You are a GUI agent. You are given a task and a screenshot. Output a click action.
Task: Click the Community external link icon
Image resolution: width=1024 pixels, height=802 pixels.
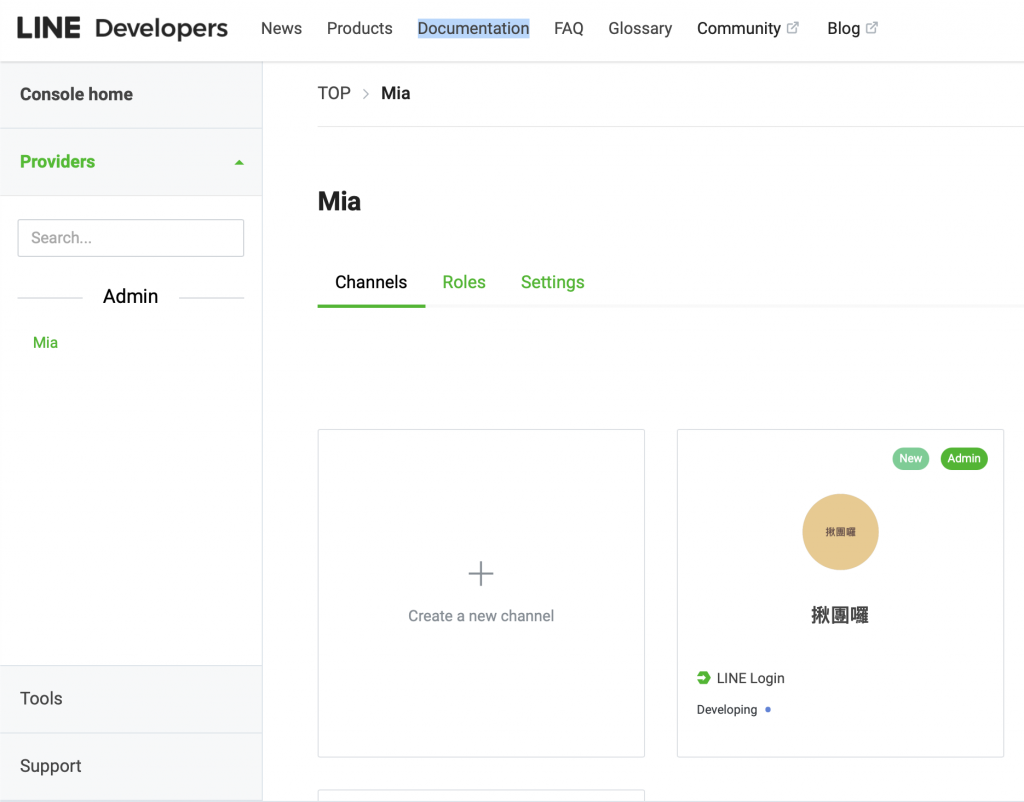click(793, 27)
